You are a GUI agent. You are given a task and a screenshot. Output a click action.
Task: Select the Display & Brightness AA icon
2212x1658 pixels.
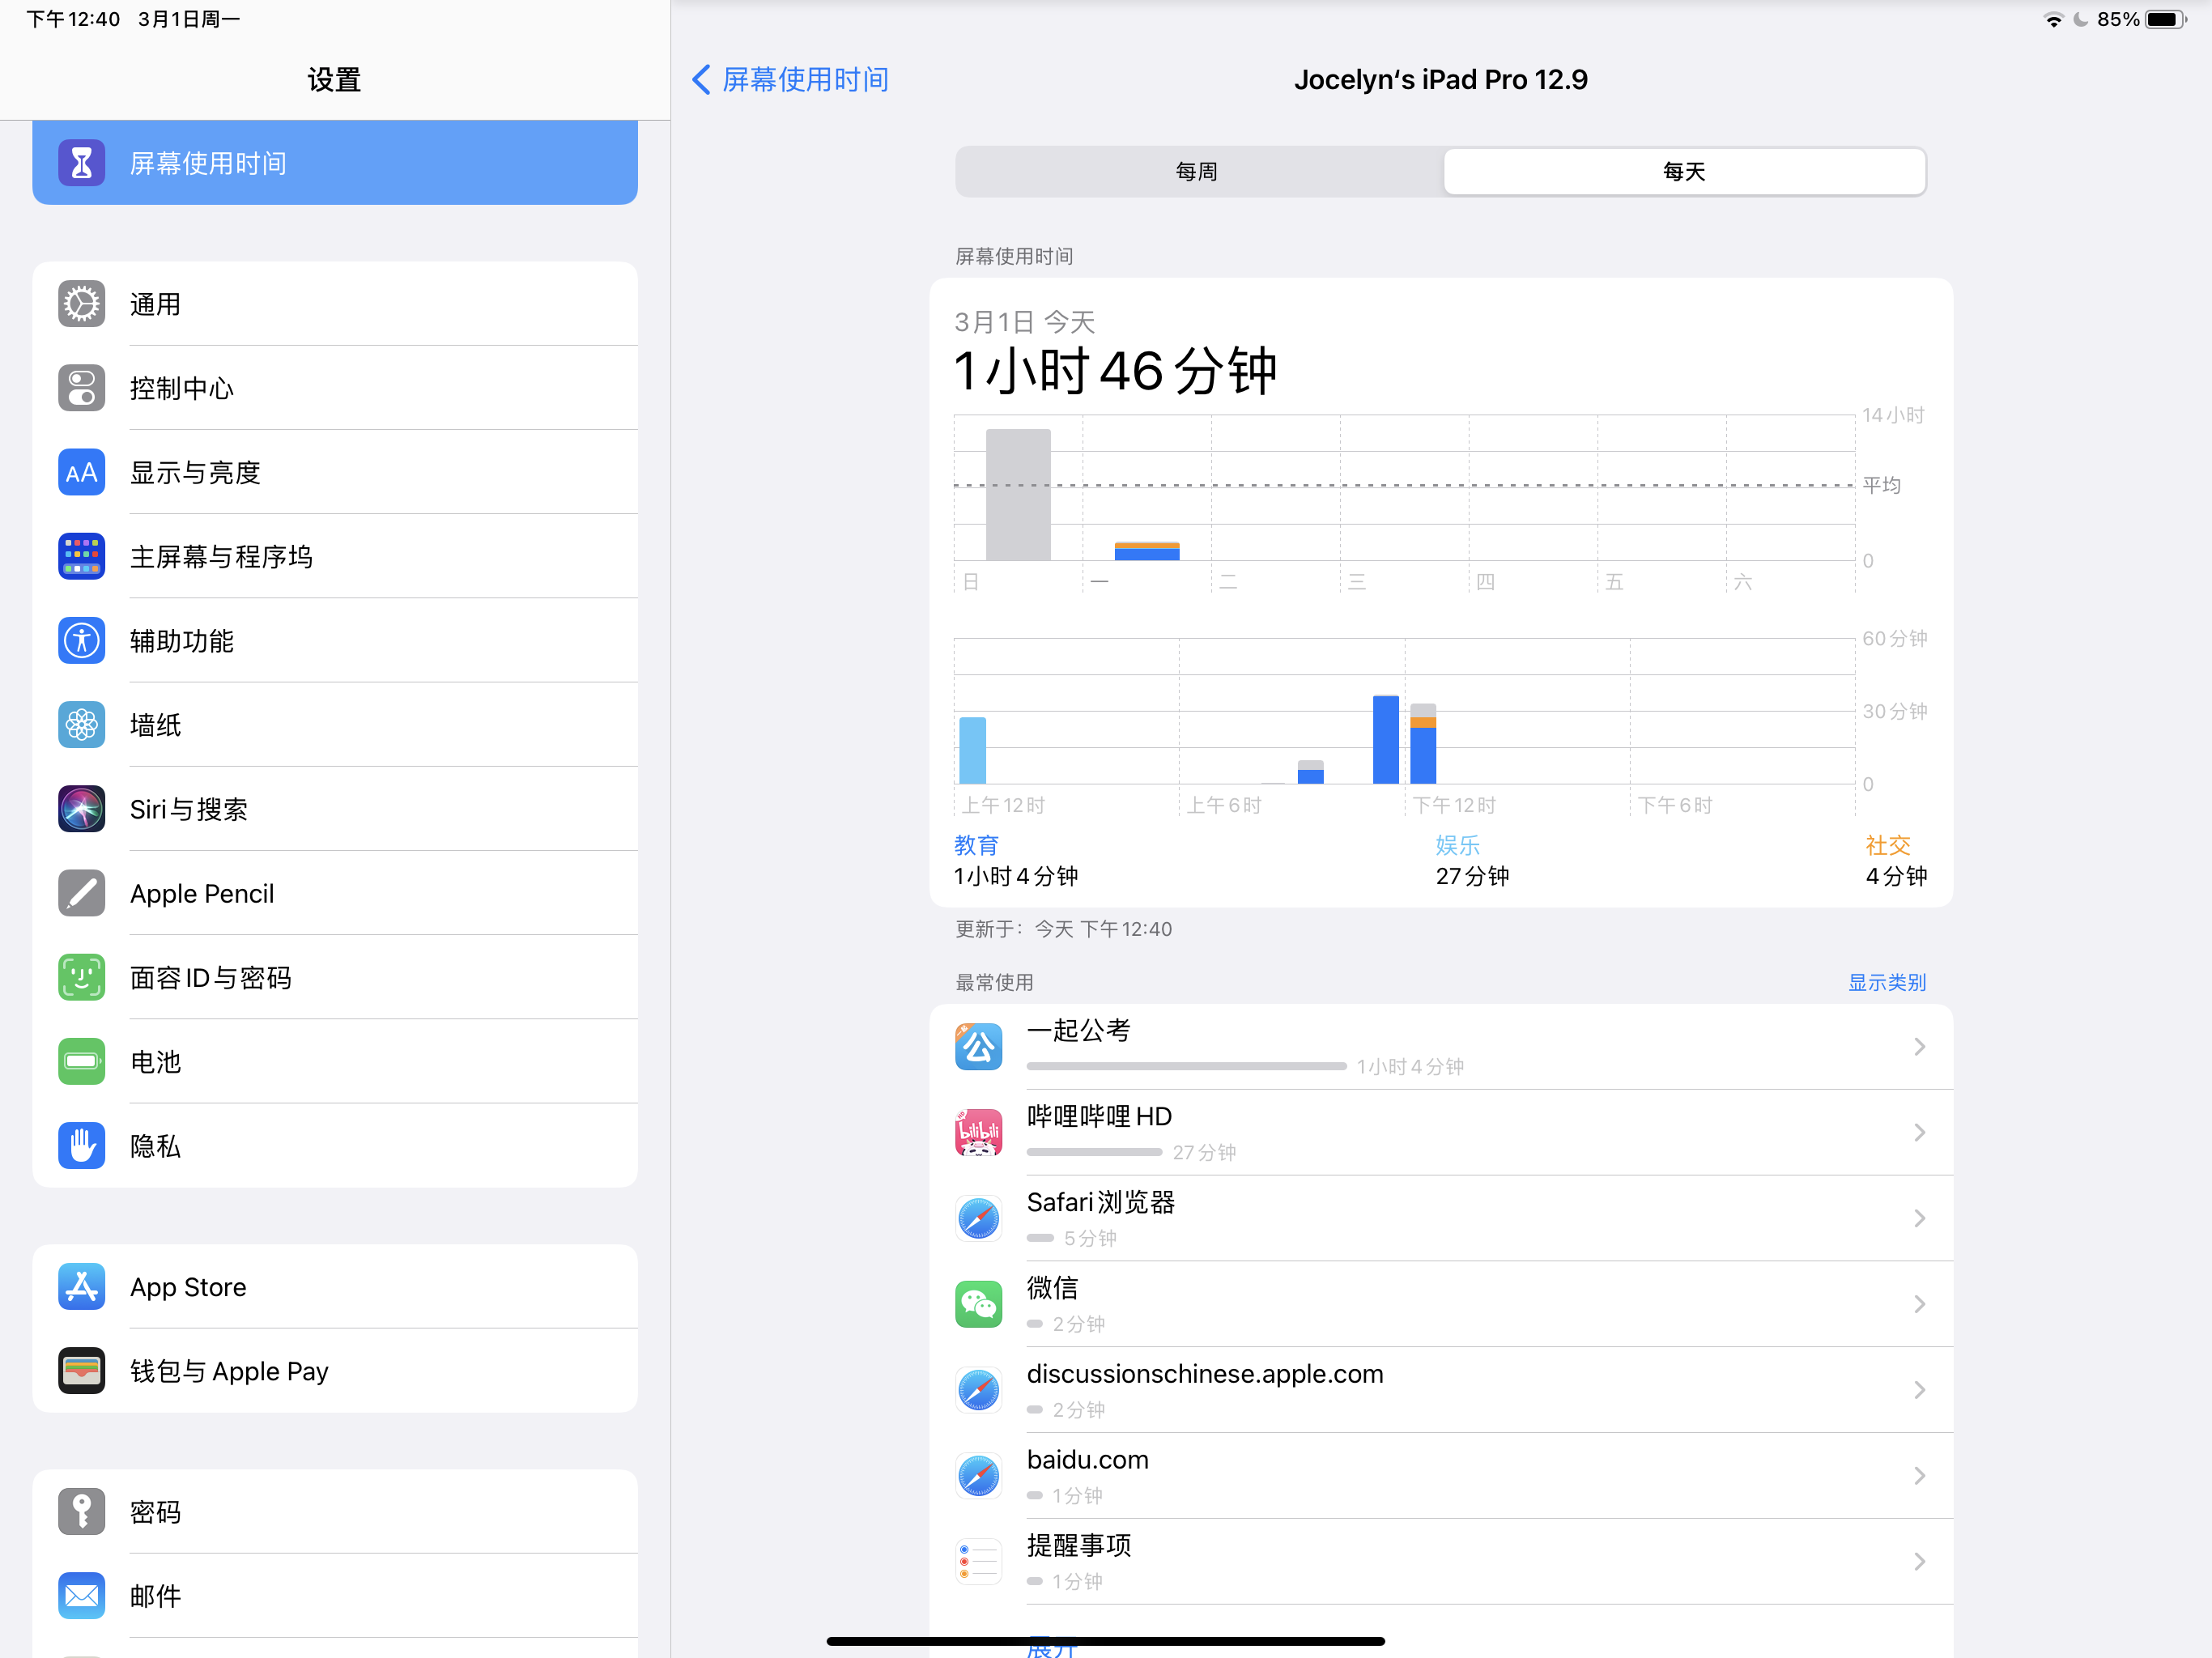point(81,472)
